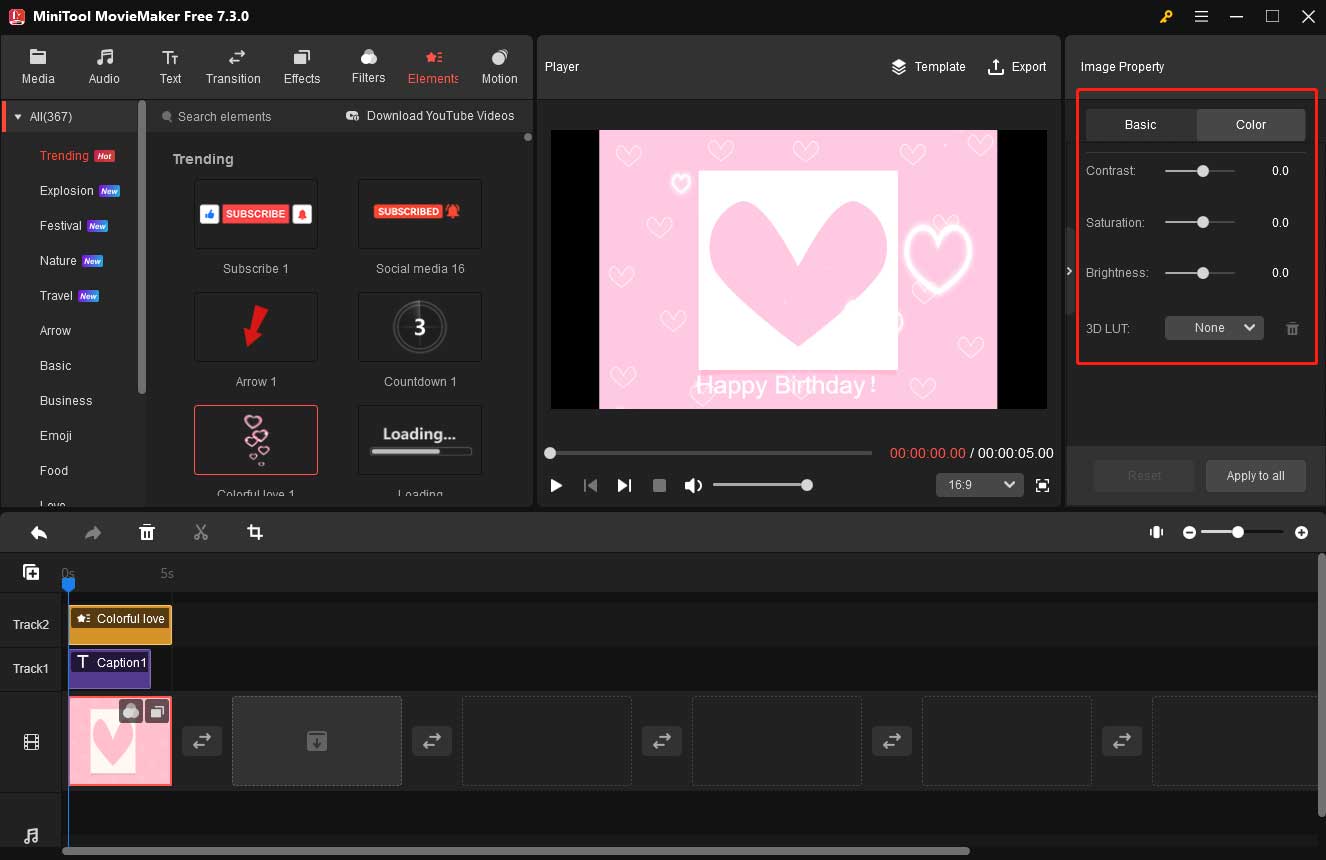Click the playback progress bar
Image resolution: width=1326 pixels, height=860 pixels.
tap(710, 453)
